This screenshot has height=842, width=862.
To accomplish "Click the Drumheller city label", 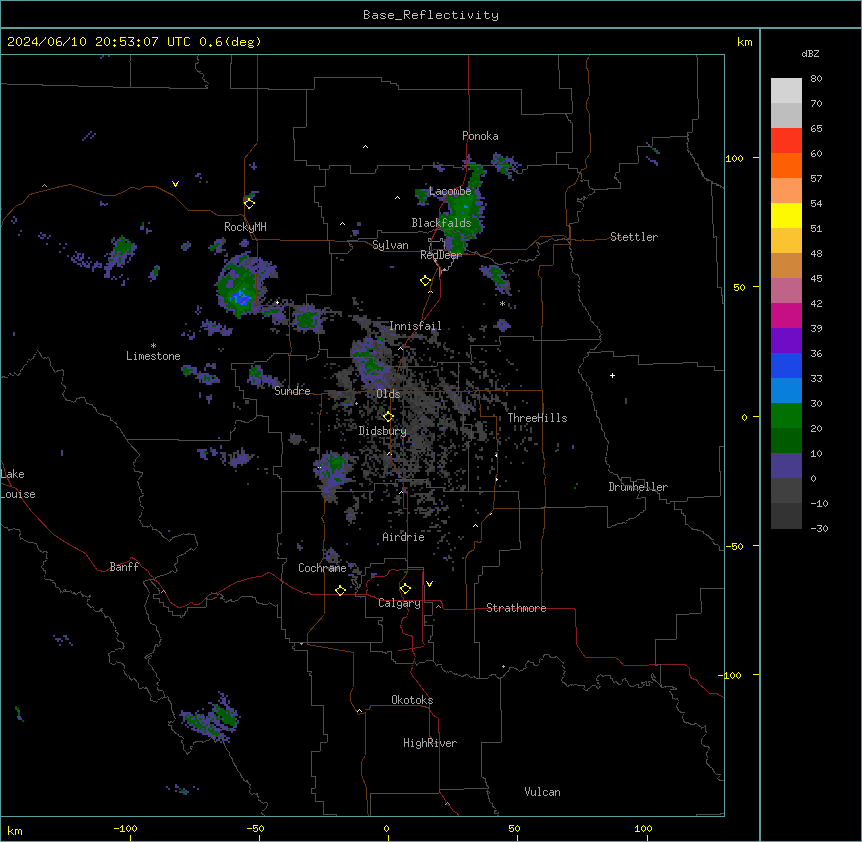I will click(x=638, y=487).
